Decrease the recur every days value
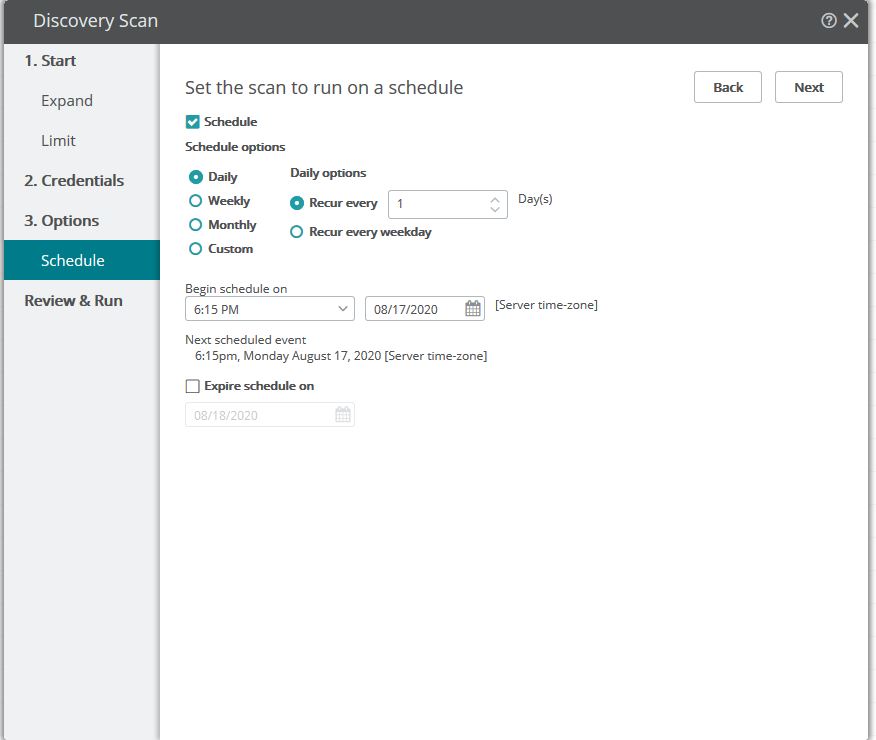 [x=495, y=209]
